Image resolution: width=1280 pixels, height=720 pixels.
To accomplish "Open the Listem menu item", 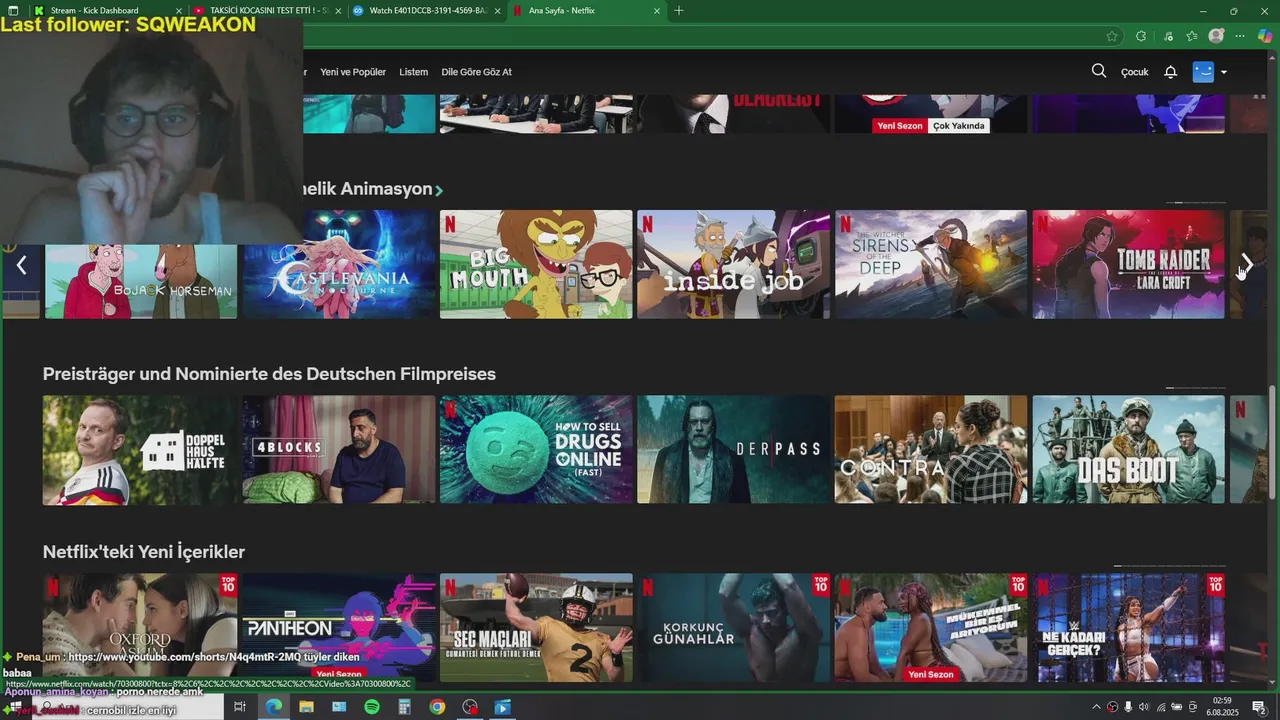I will point(413,72).
